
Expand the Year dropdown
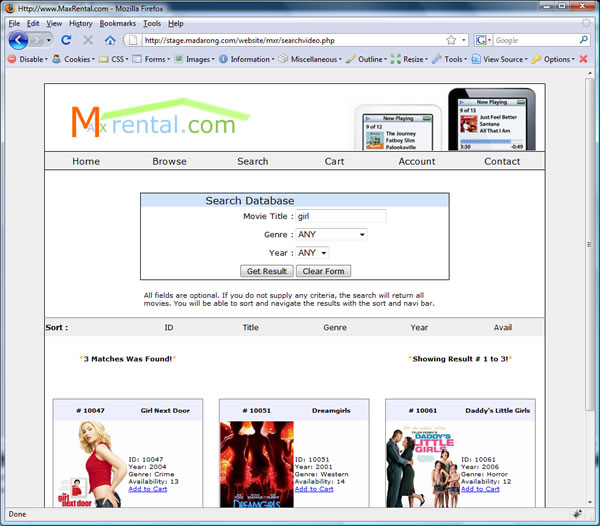coord(312,253)
